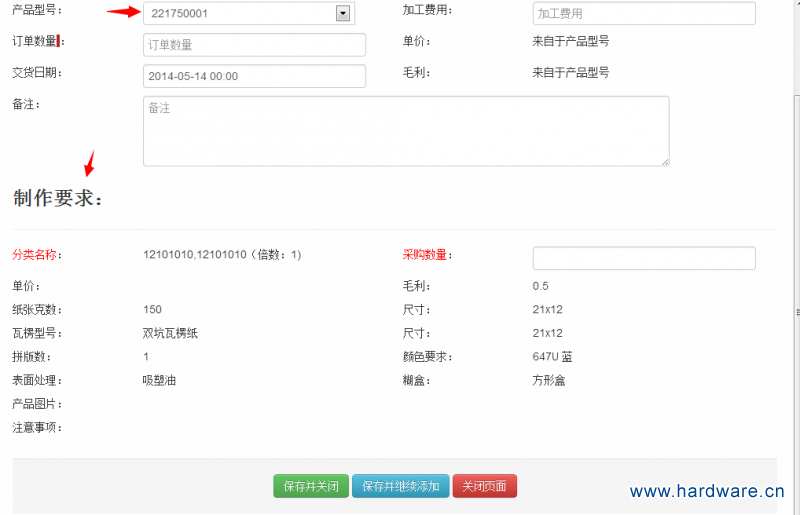Screen dimensions: 800x515
Task: Click the 加工费用 input field
Action: click(x=643, y=13)
